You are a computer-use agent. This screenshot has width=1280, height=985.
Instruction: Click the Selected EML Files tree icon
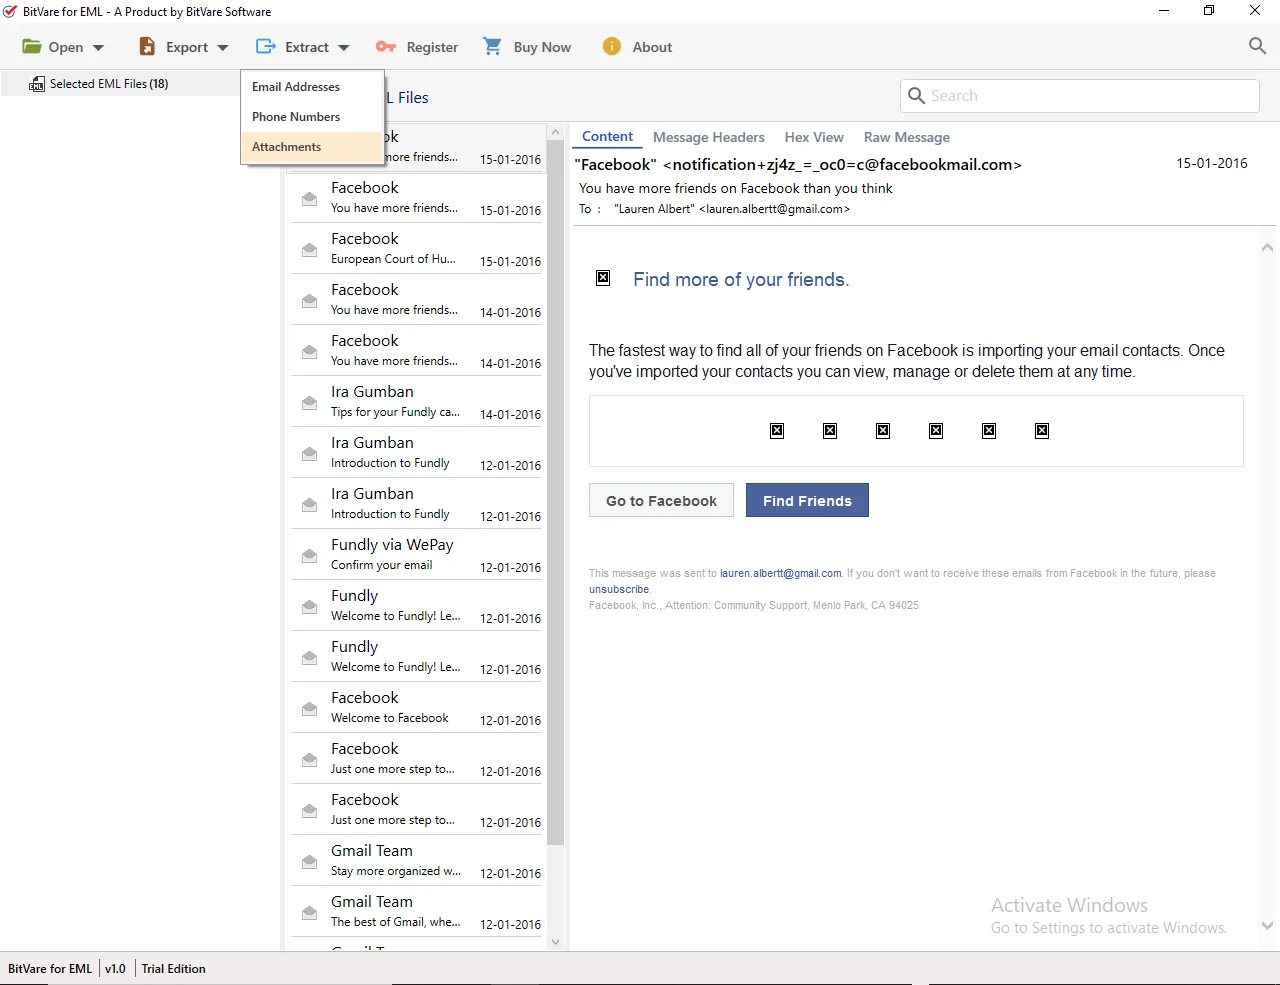pyautogui.click(x=37, y=84)
